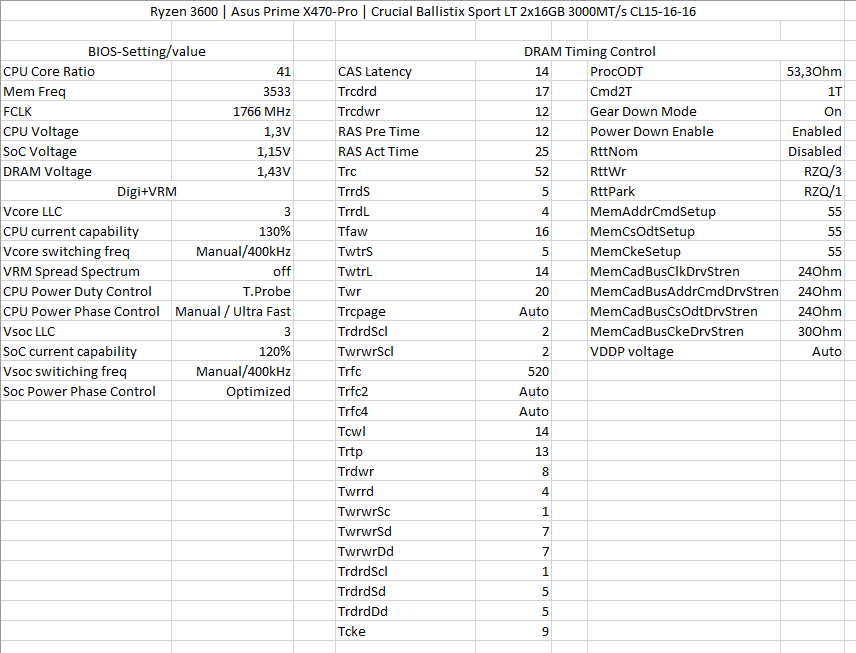Click the 'TwtrL' label cell
The width and height of the screenshot is (856, 653).
(406, 271)
